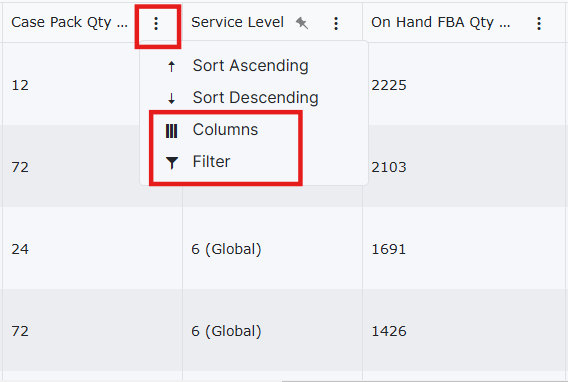Open Service Level column options menu
The height and width of the screenshot is (382, 568).
tap(336, 24)
